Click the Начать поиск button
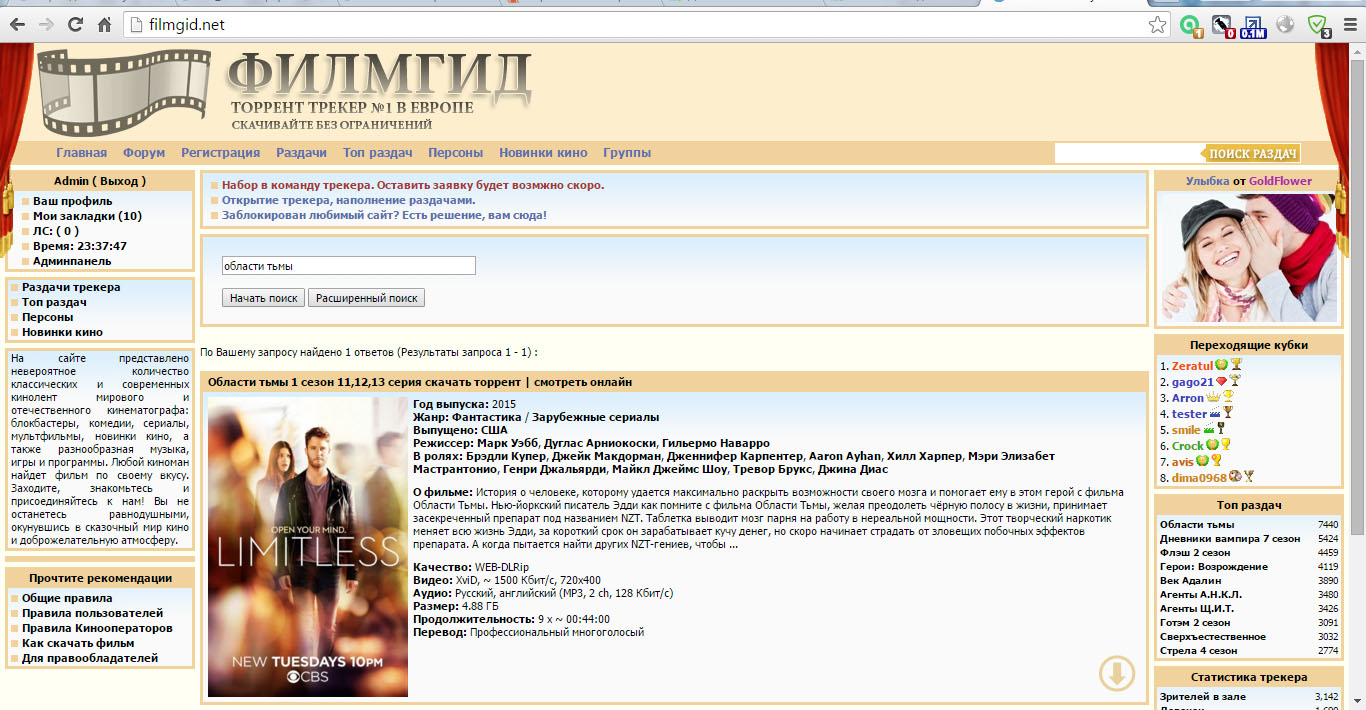 coord(264,298)
